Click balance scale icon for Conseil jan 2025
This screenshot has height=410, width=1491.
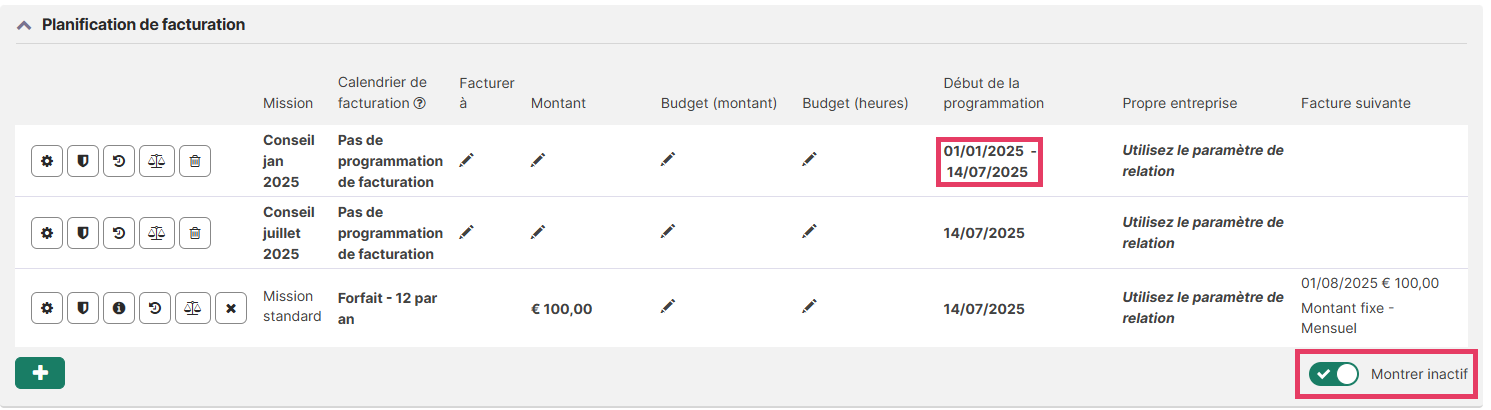coord(157,161)
